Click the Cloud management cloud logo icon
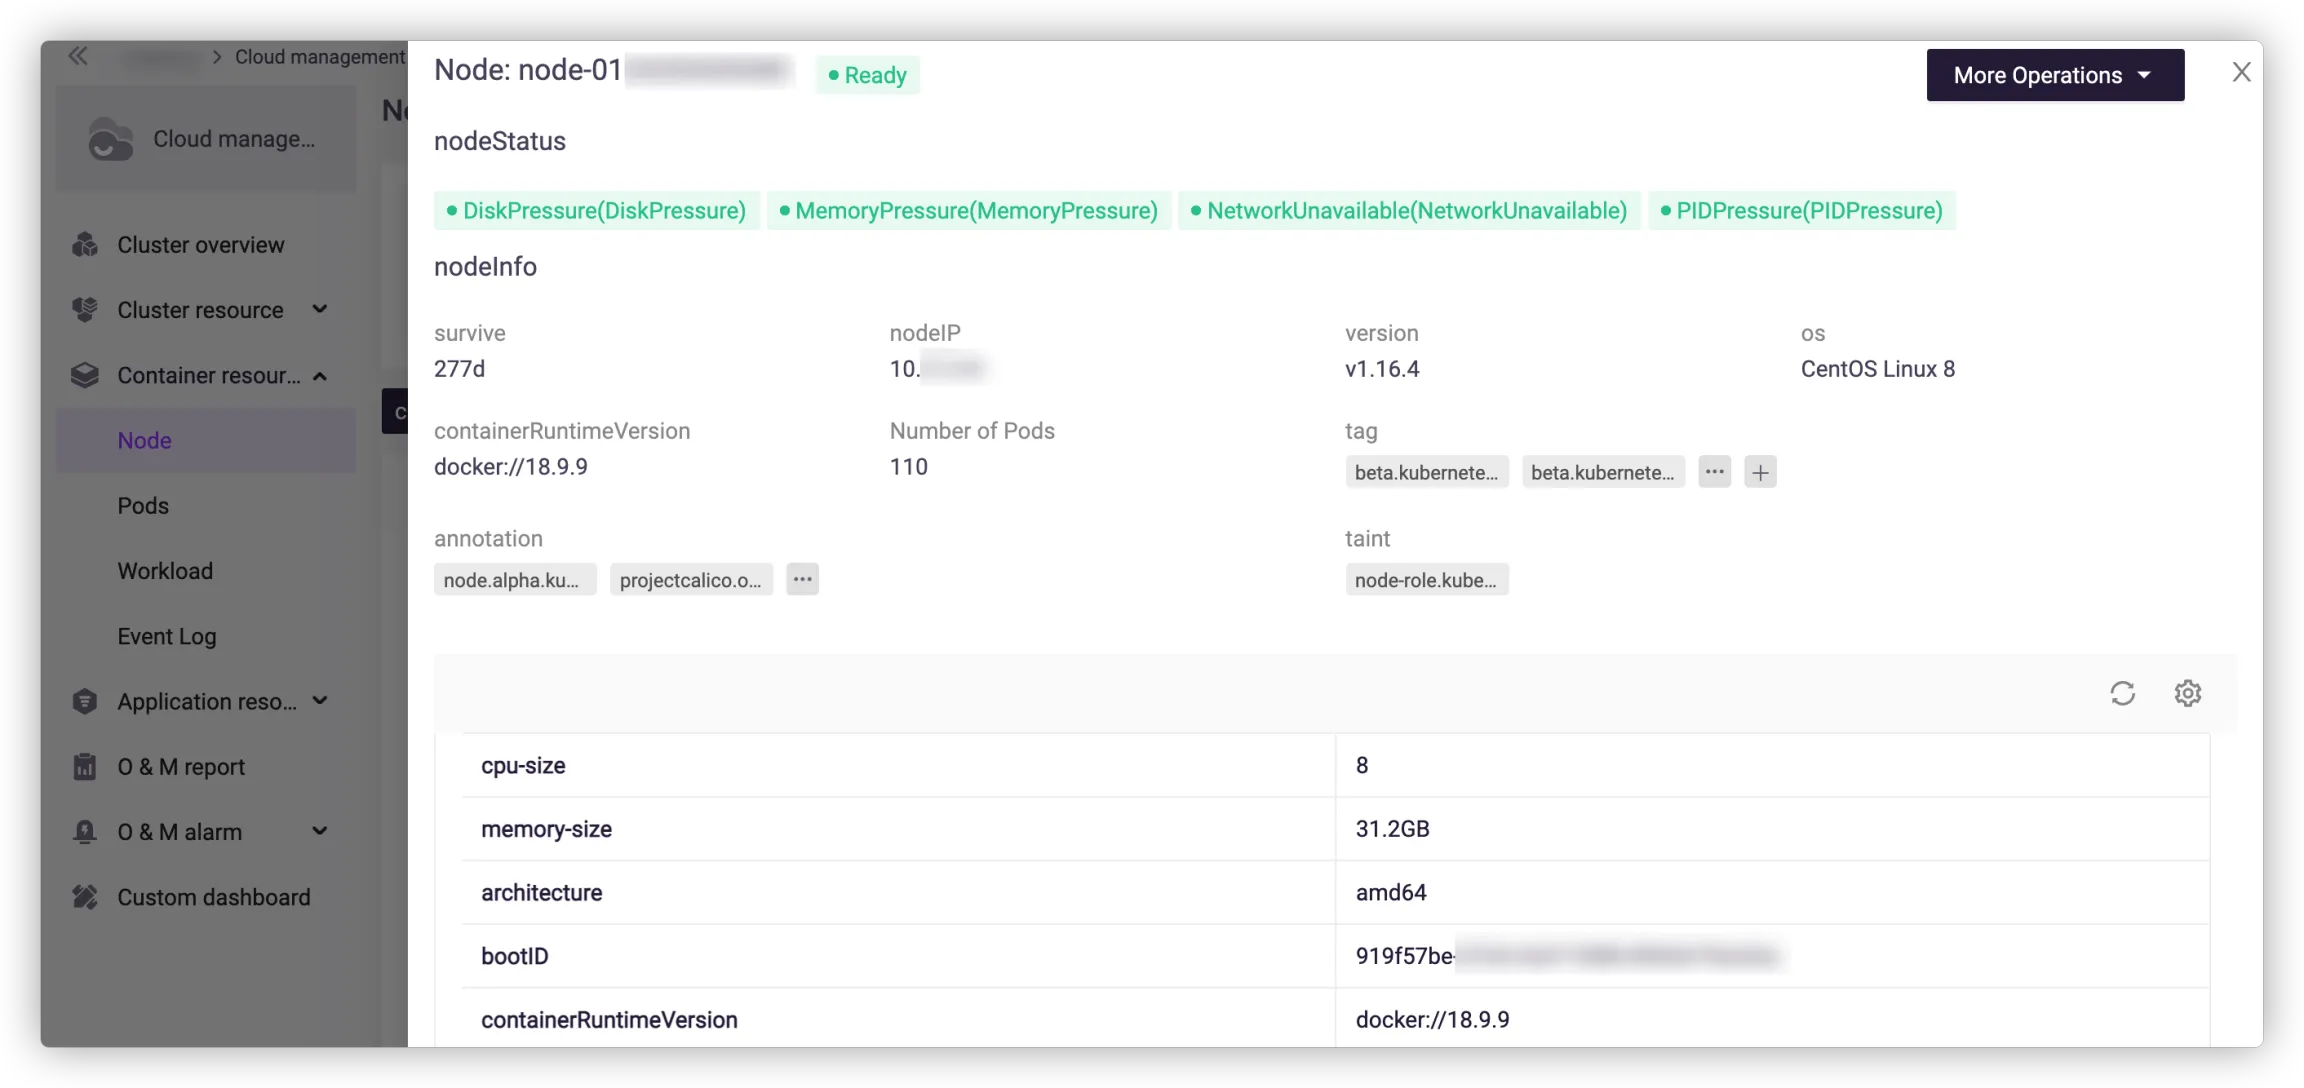The height and width of the screenshot is (1088, 2304). click(110, 139)
